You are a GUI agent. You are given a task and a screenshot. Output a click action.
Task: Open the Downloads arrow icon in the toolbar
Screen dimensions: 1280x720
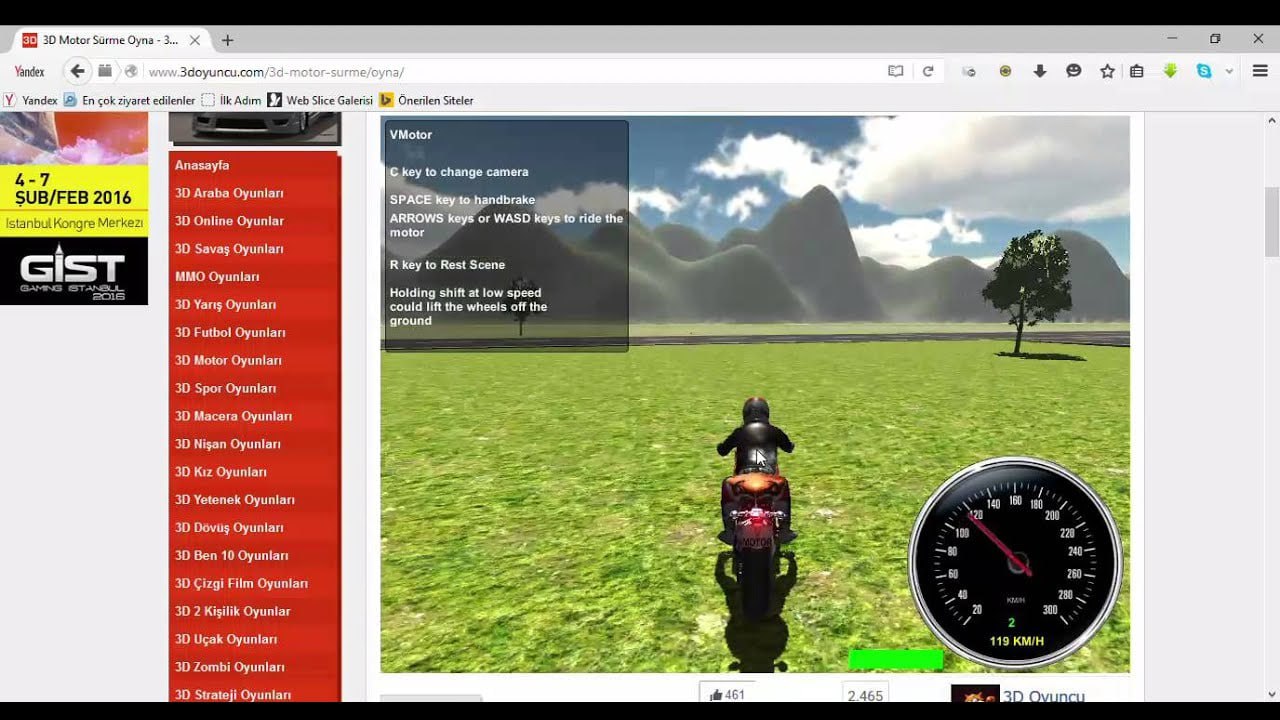1040,71
